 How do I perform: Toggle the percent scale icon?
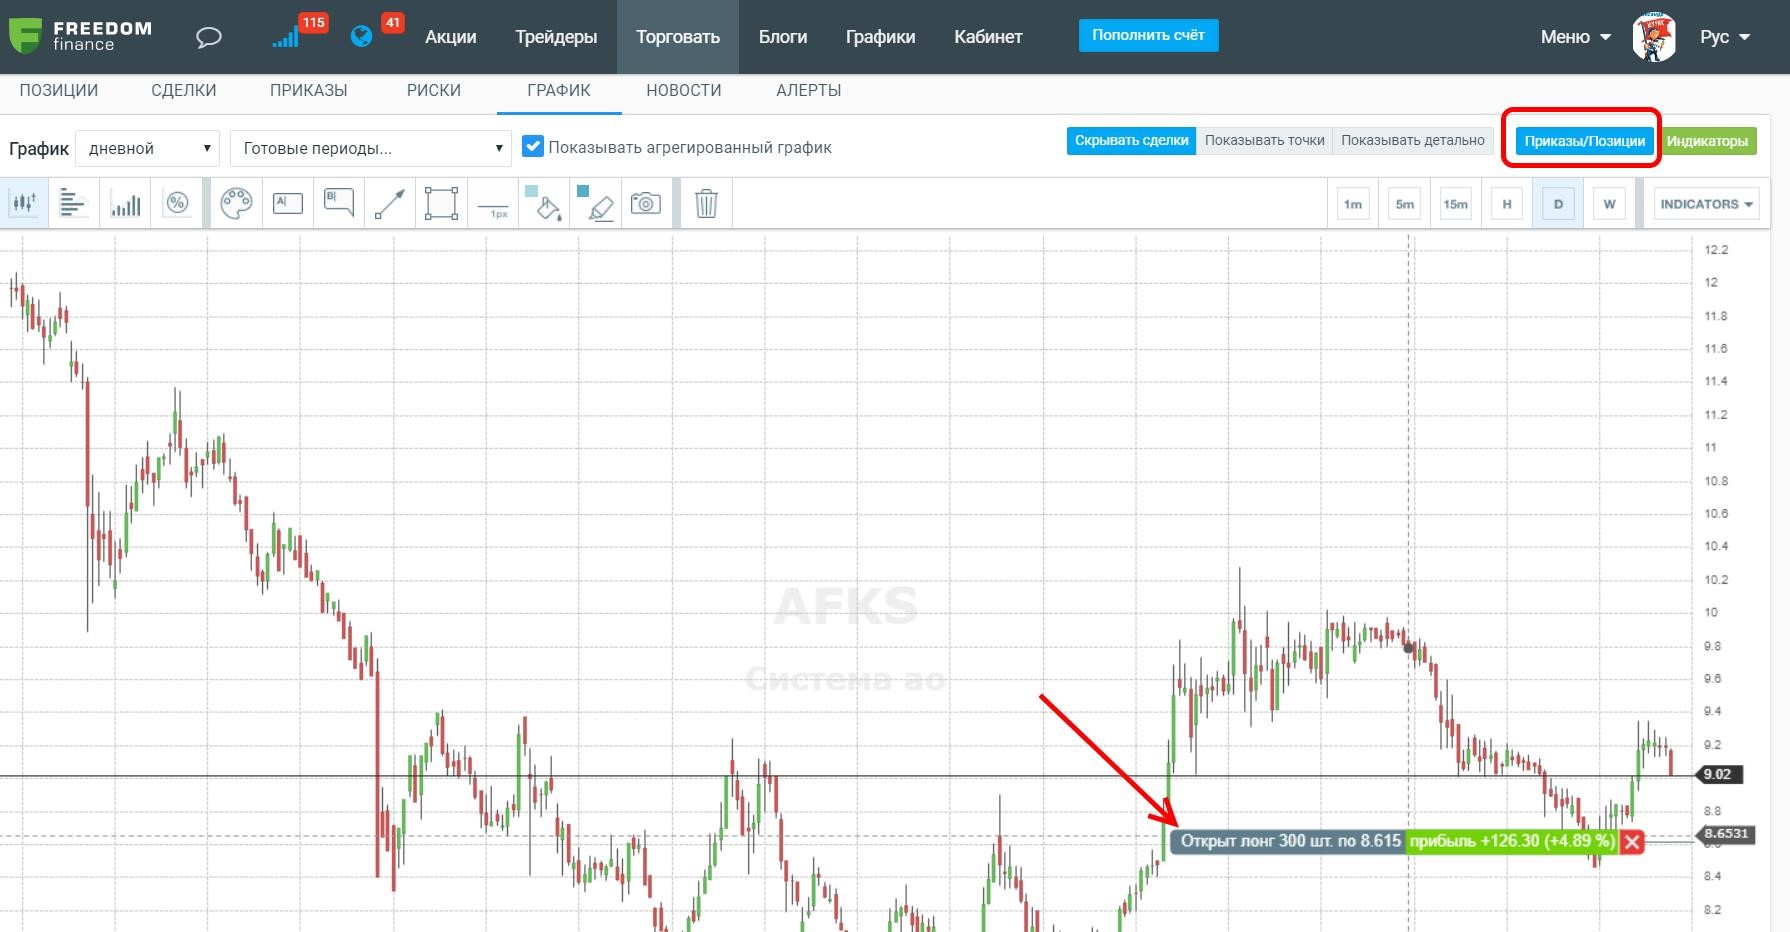click(x=177, y=204)
